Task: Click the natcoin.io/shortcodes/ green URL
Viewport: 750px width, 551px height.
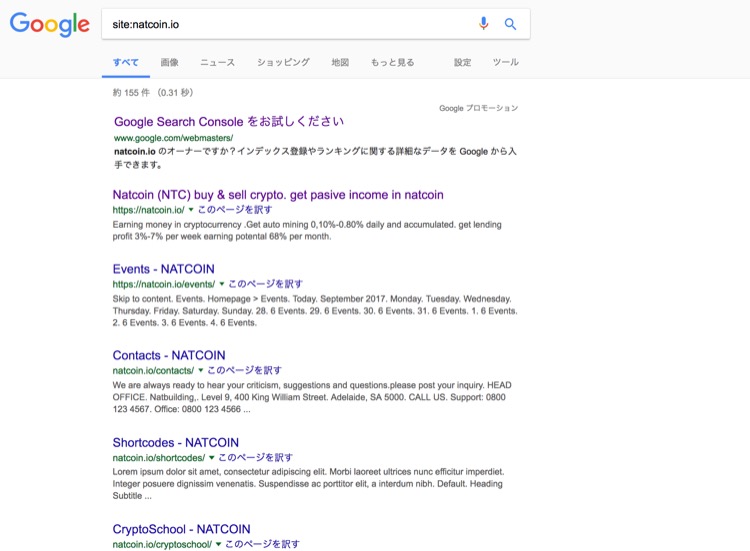Action: (x=159, y=457)
